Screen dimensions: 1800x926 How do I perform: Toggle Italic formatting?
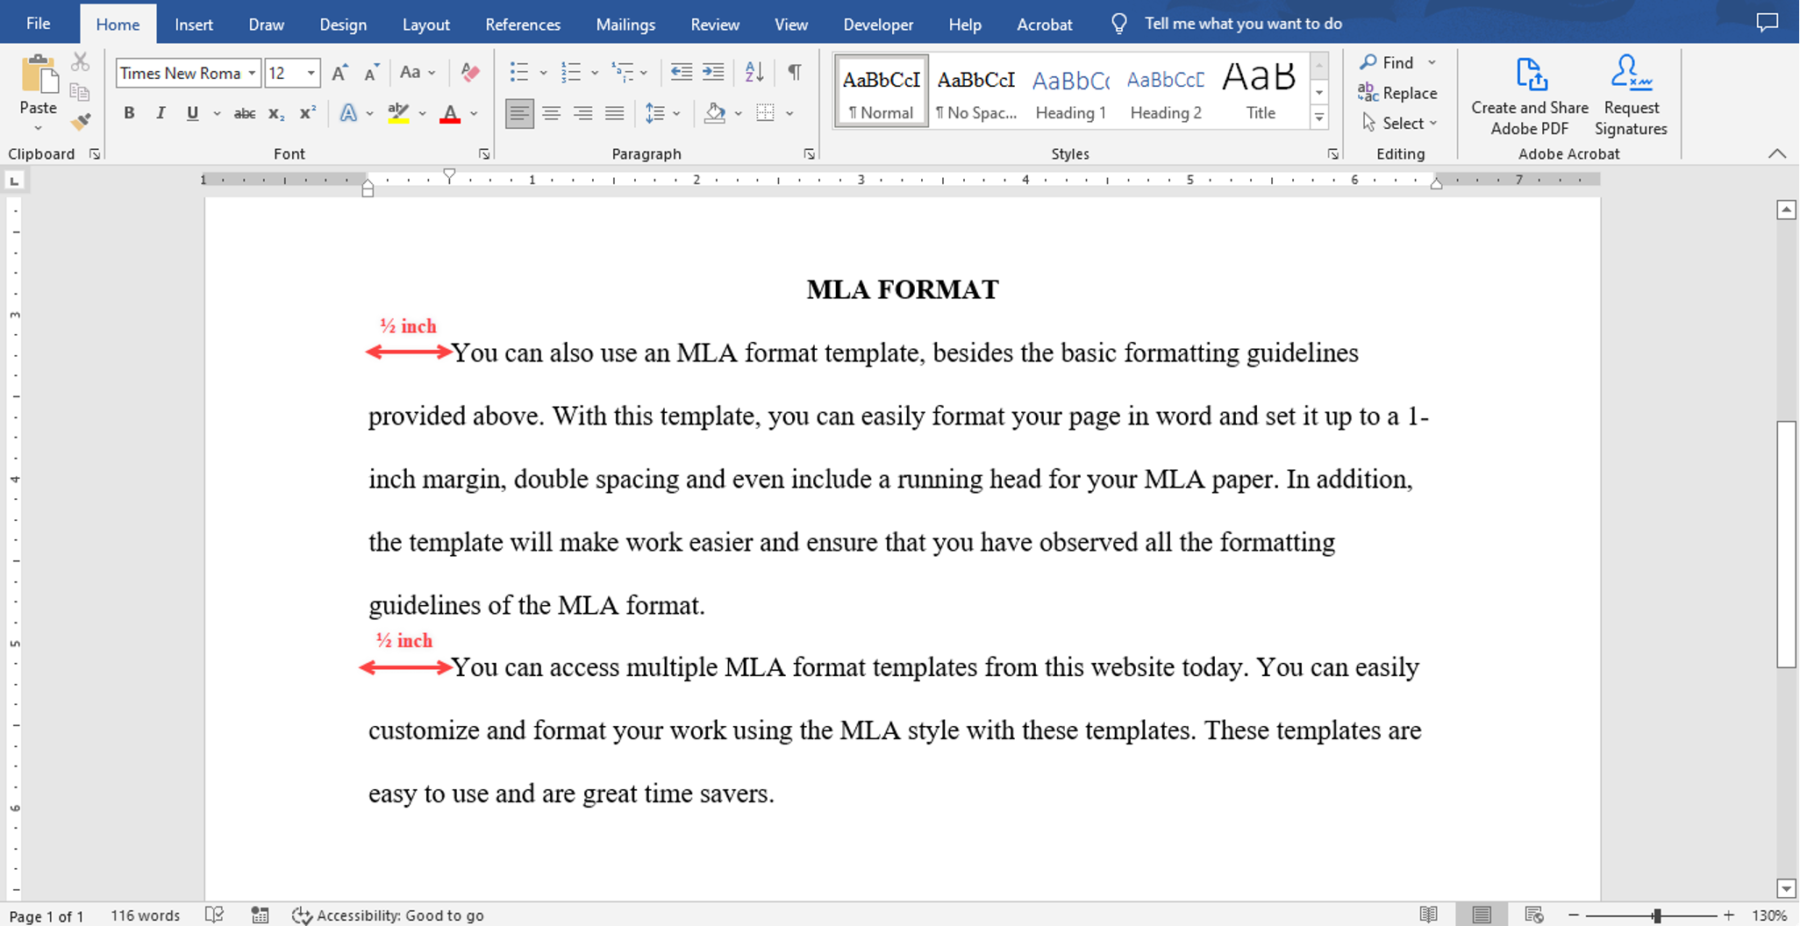[x=160, y=114]
